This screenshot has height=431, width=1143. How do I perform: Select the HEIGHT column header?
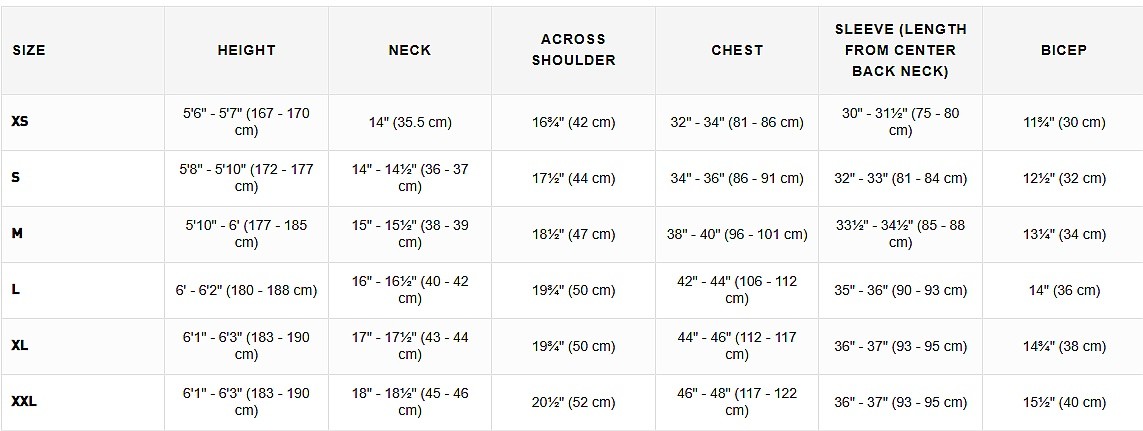point(246,50)
